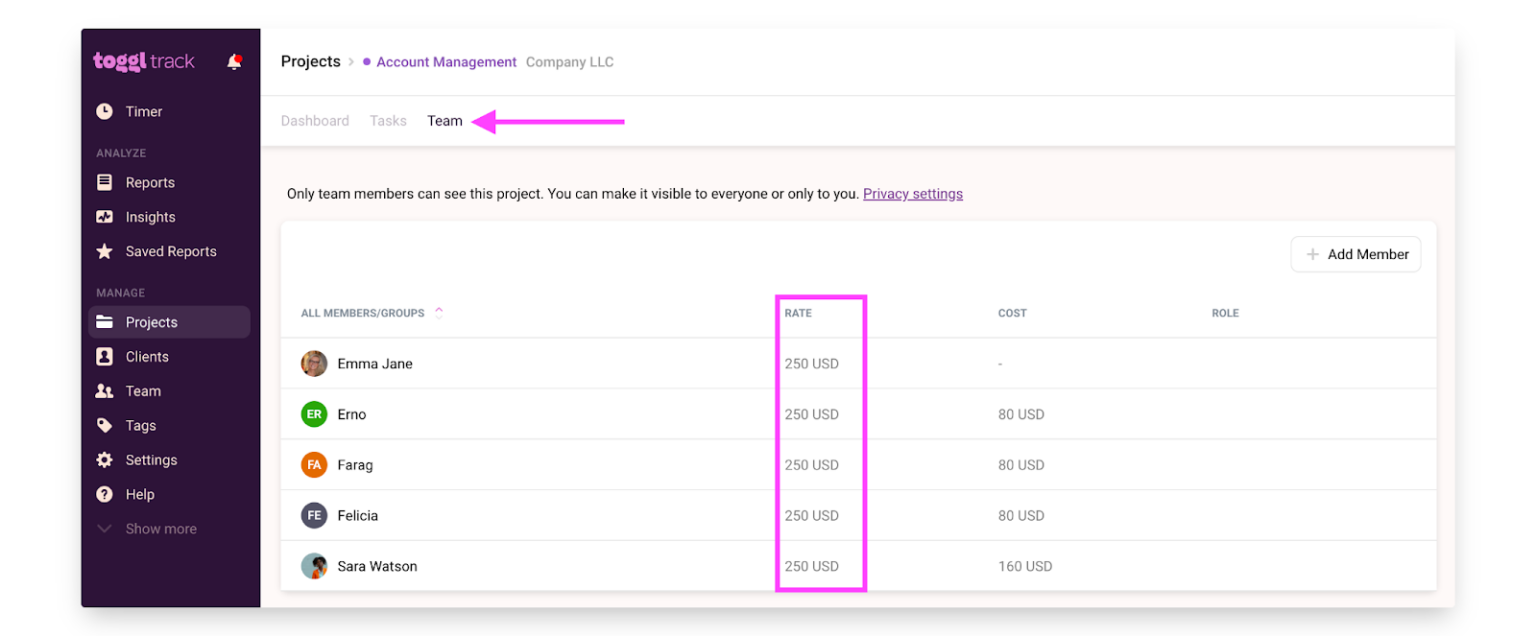Click the notification bell
The width and height of the screenshot is (1536, 636).
[234, 60]
